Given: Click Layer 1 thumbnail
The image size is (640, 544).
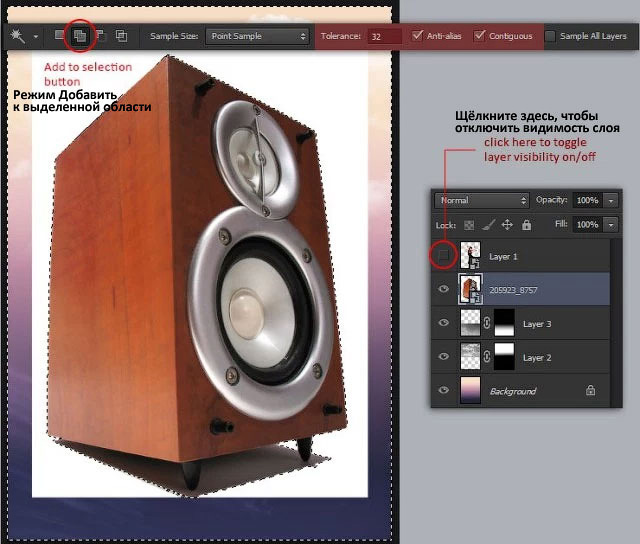Looking at the screenshot, I should (x=470, y=255).
